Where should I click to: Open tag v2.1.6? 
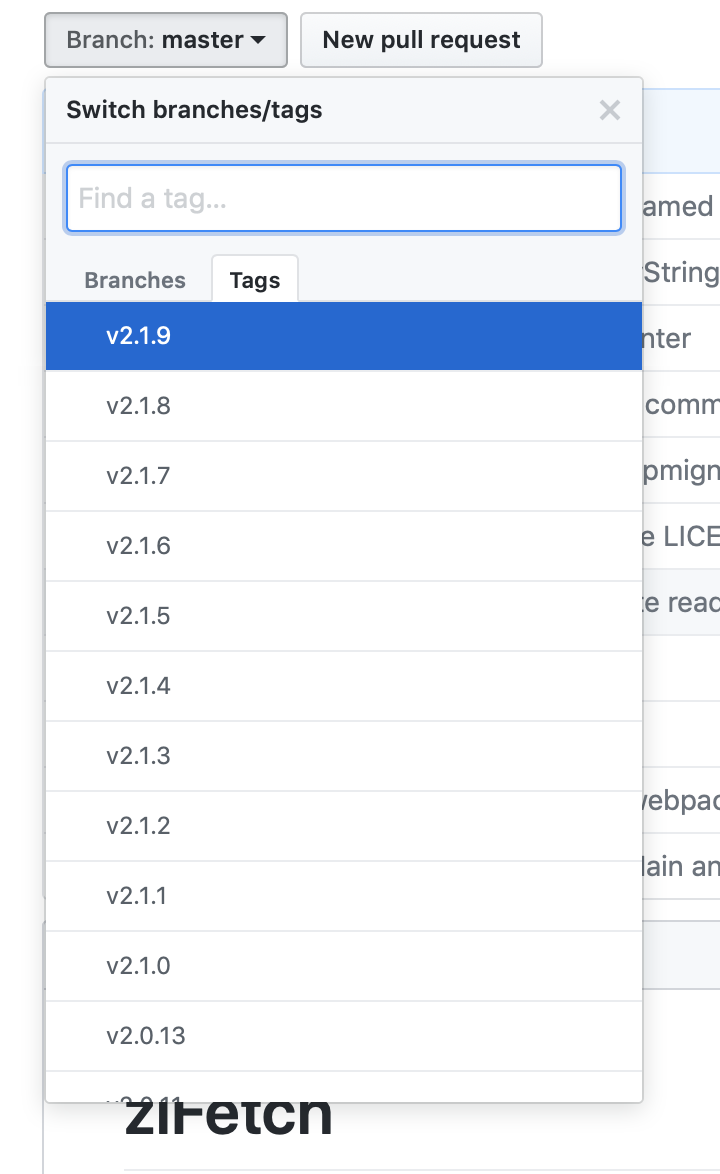coord(344,546)
